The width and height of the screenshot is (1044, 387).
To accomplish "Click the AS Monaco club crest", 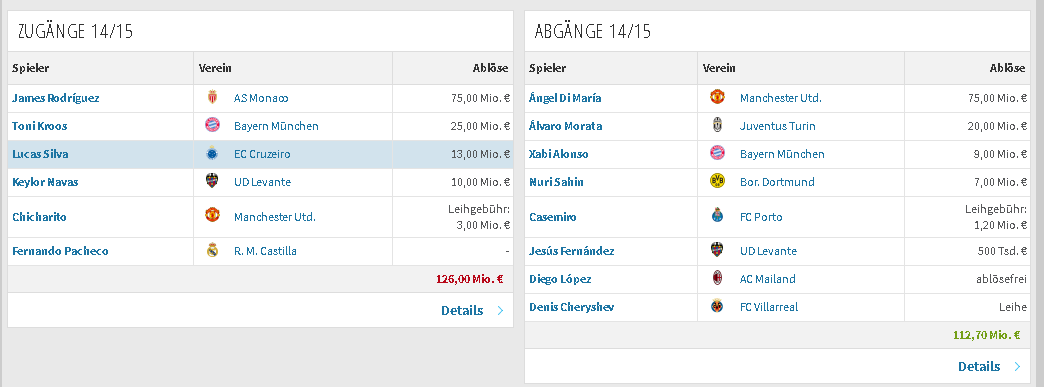I will [212, 98].
